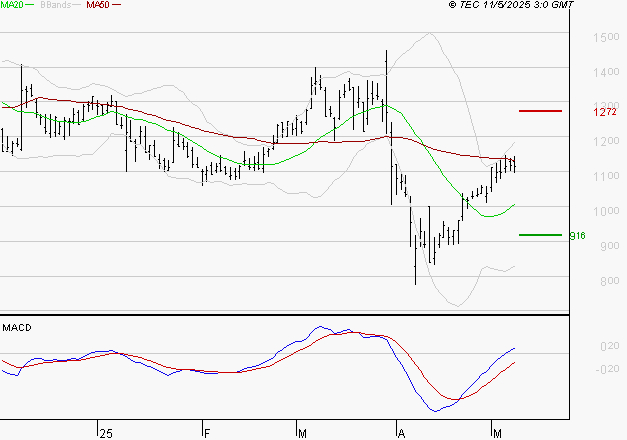The height and width of the screenshot is (440, 627).
Task: Click the 1400 price axis label
Action: click(606, 72)
